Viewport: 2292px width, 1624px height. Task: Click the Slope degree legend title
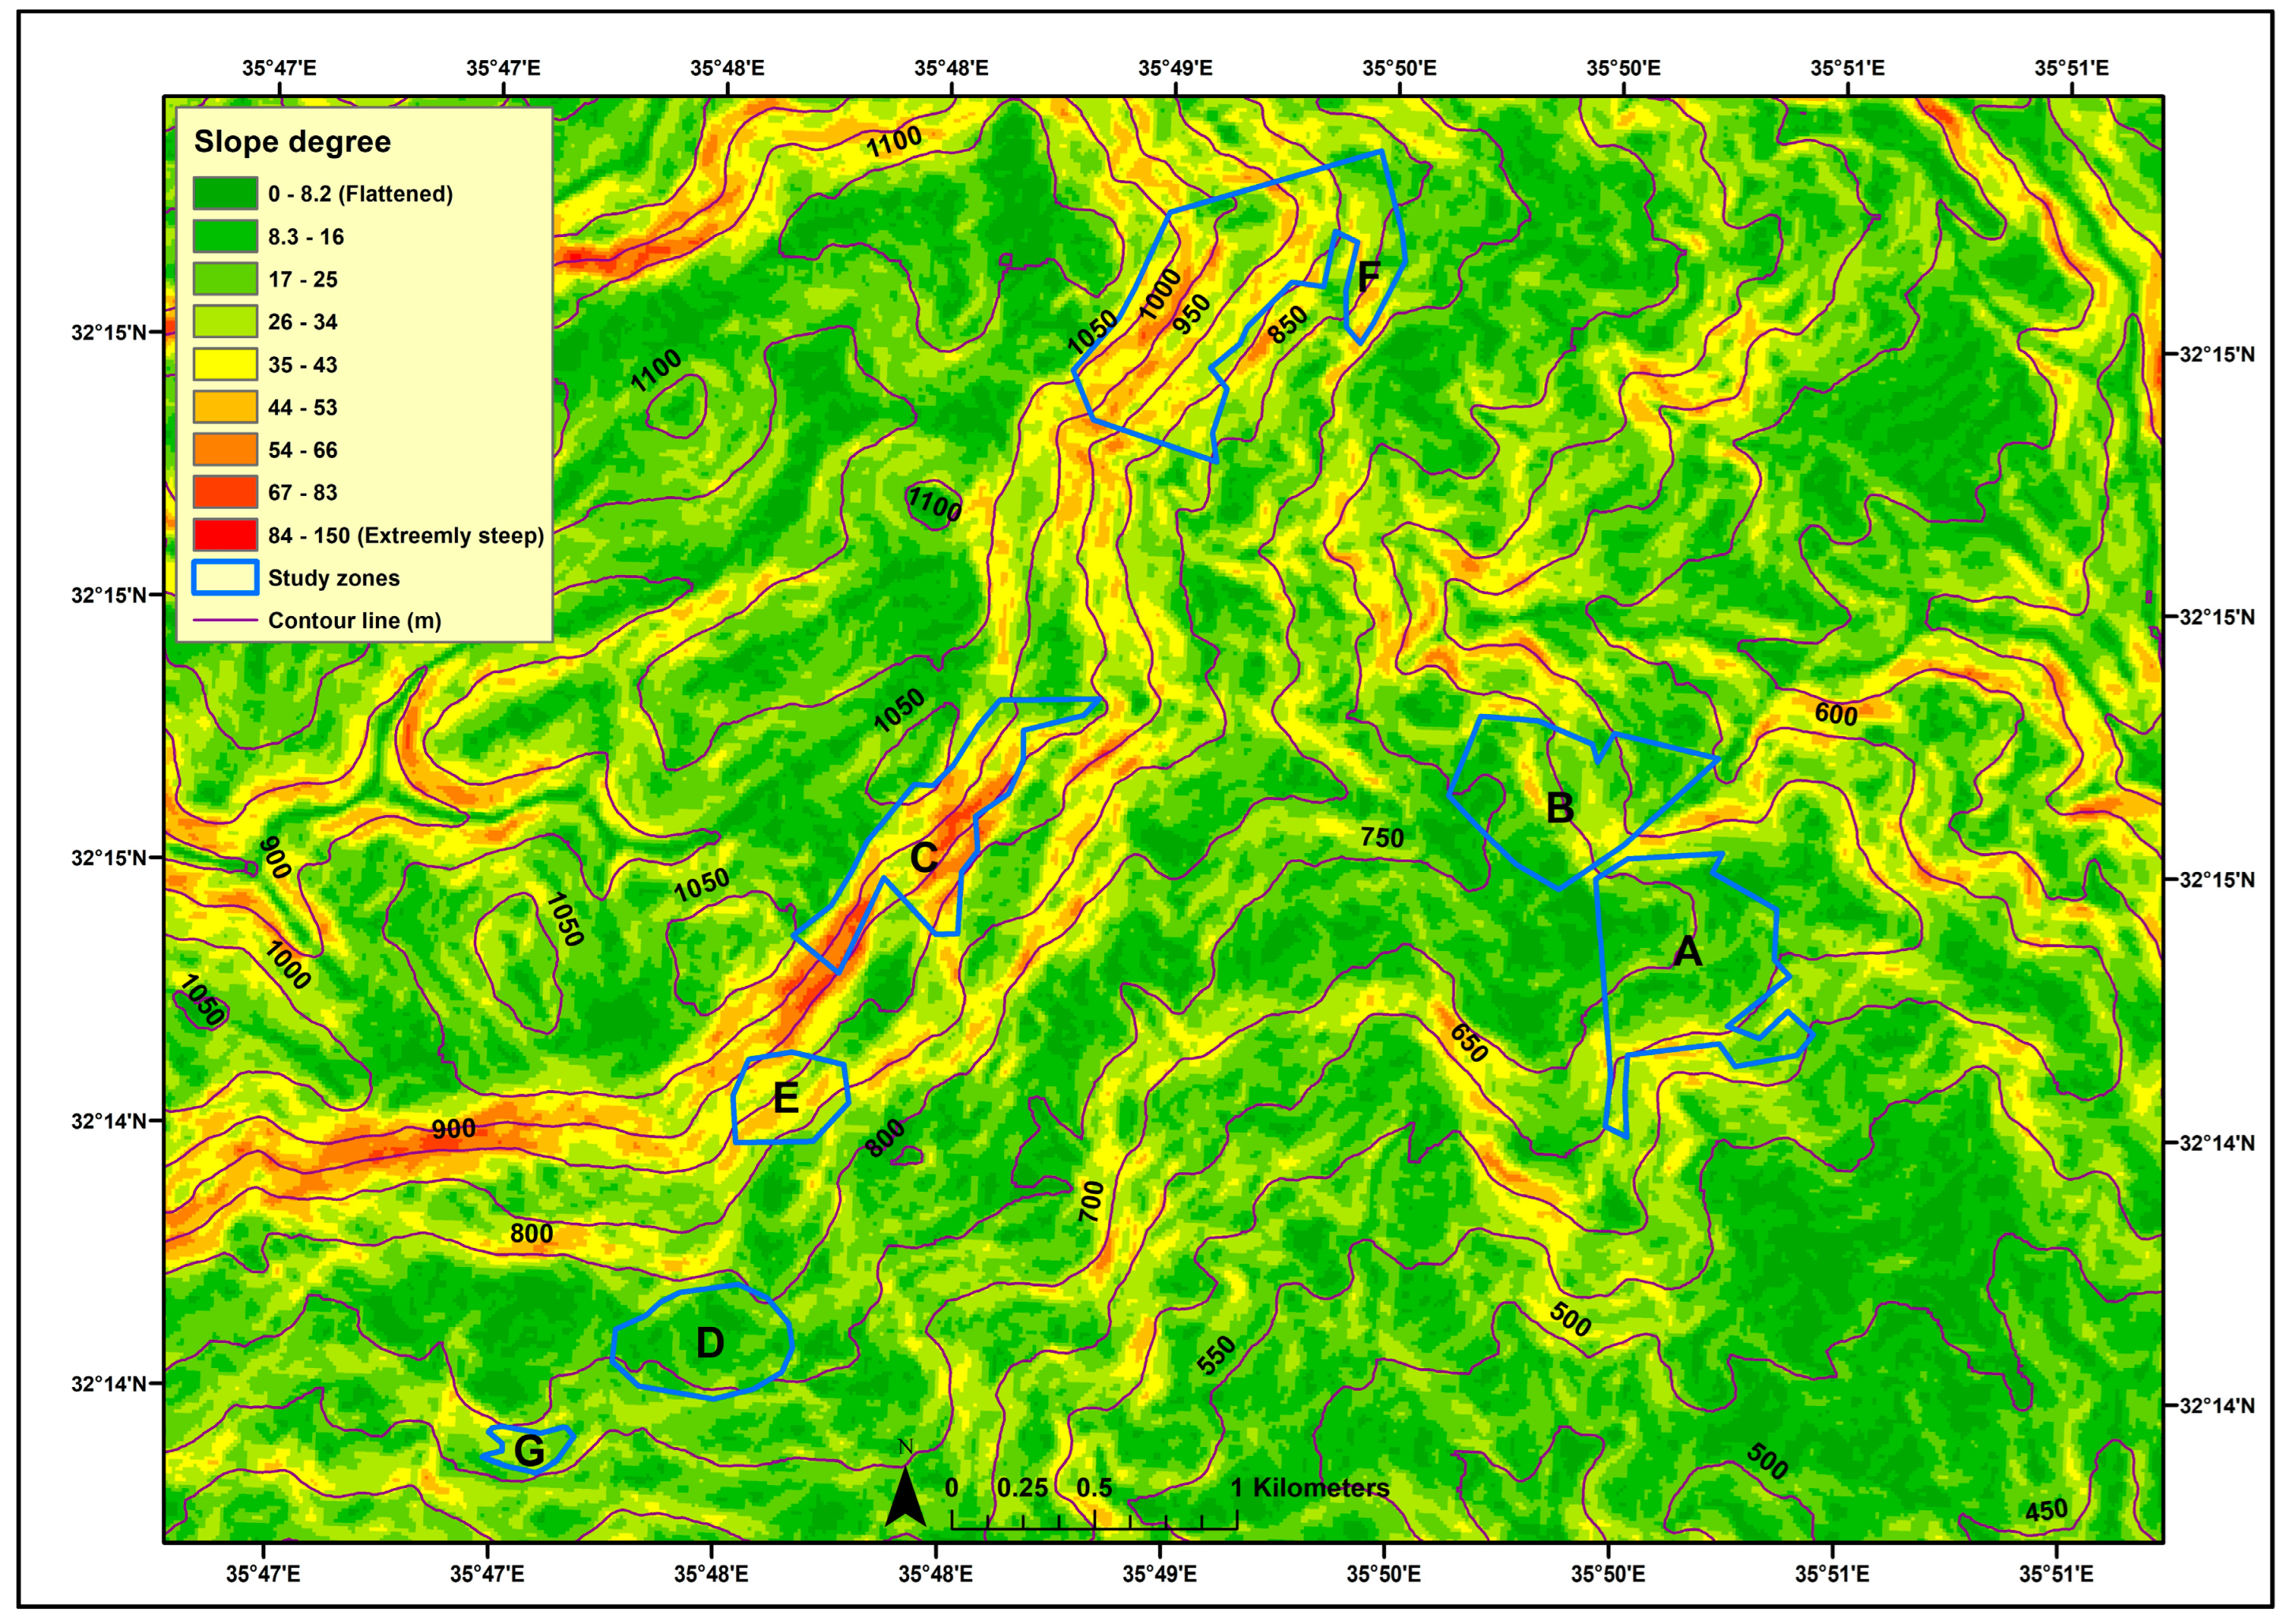click(292, 142)
